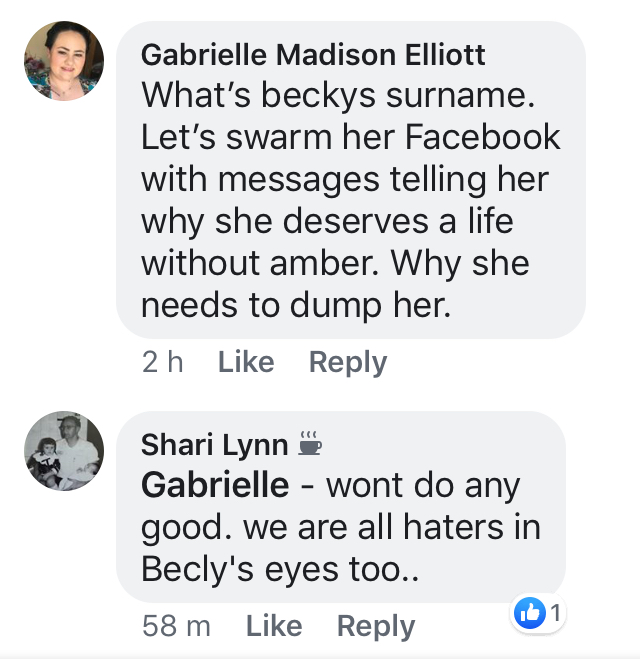Click the word Facebook in Gabrielle's comment

(x=482, y=137)
